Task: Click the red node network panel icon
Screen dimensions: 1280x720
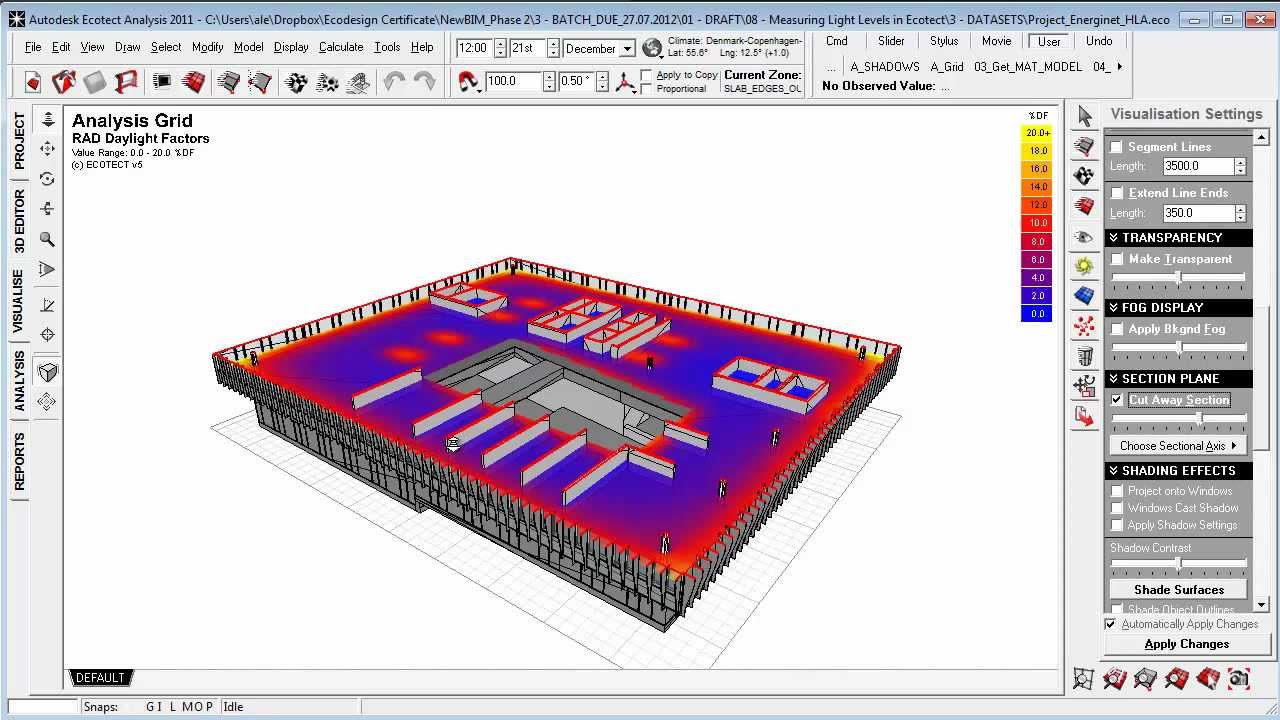Action: (x=1084, y=326)
